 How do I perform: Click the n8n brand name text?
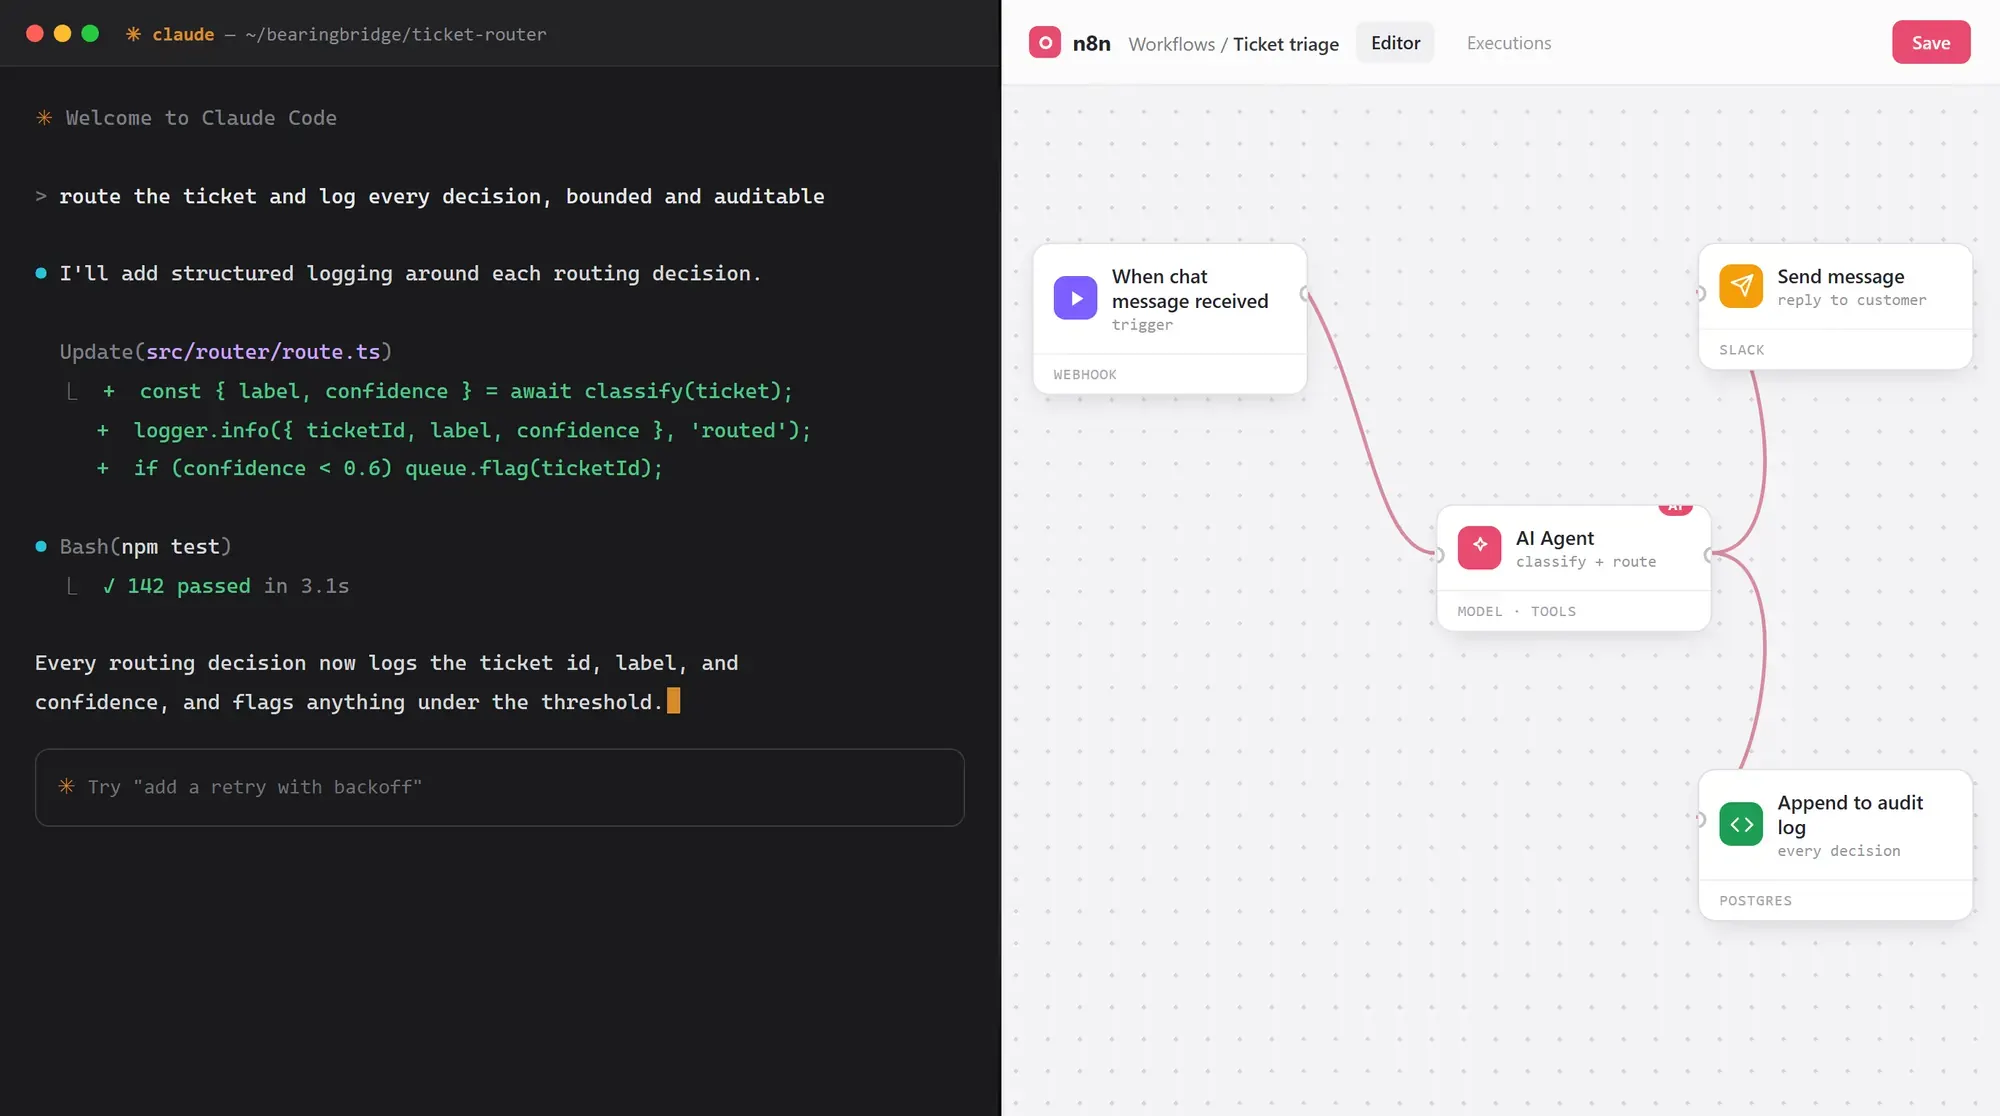(x=1091, y=42)
